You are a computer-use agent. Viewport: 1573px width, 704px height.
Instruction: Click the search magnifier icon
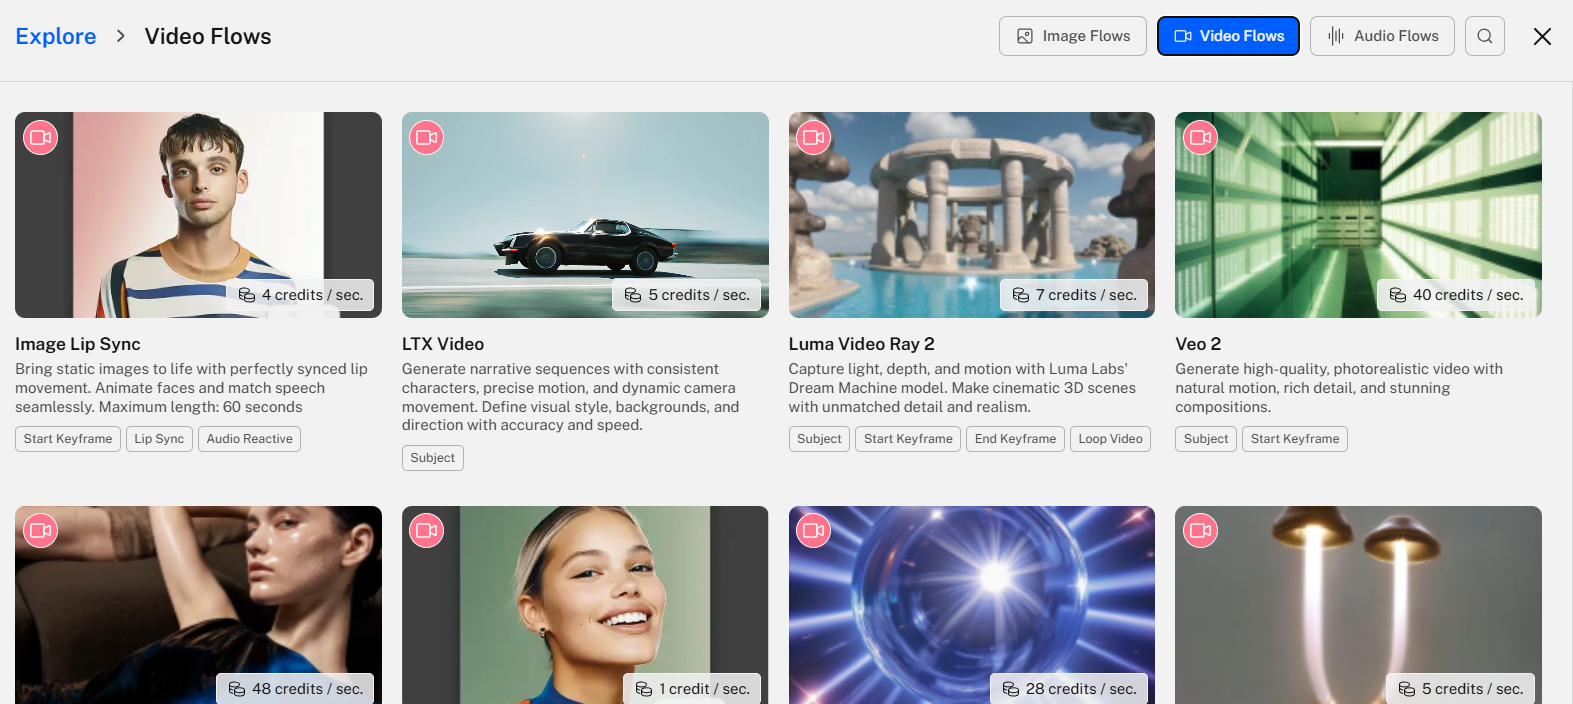pos(1484,36)
